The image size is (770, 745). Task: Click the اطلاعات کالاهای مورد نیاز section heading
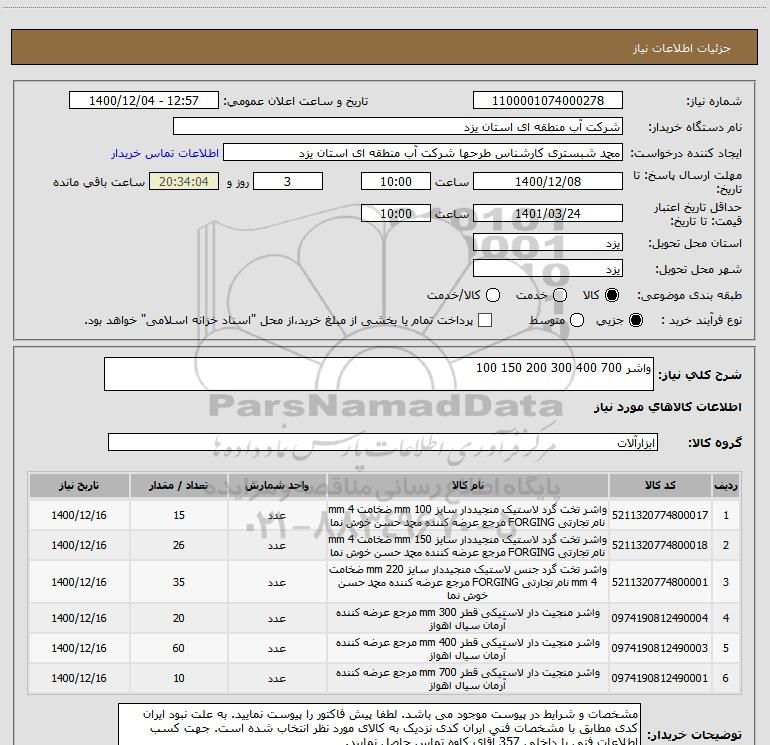click(x=668, y=407)
